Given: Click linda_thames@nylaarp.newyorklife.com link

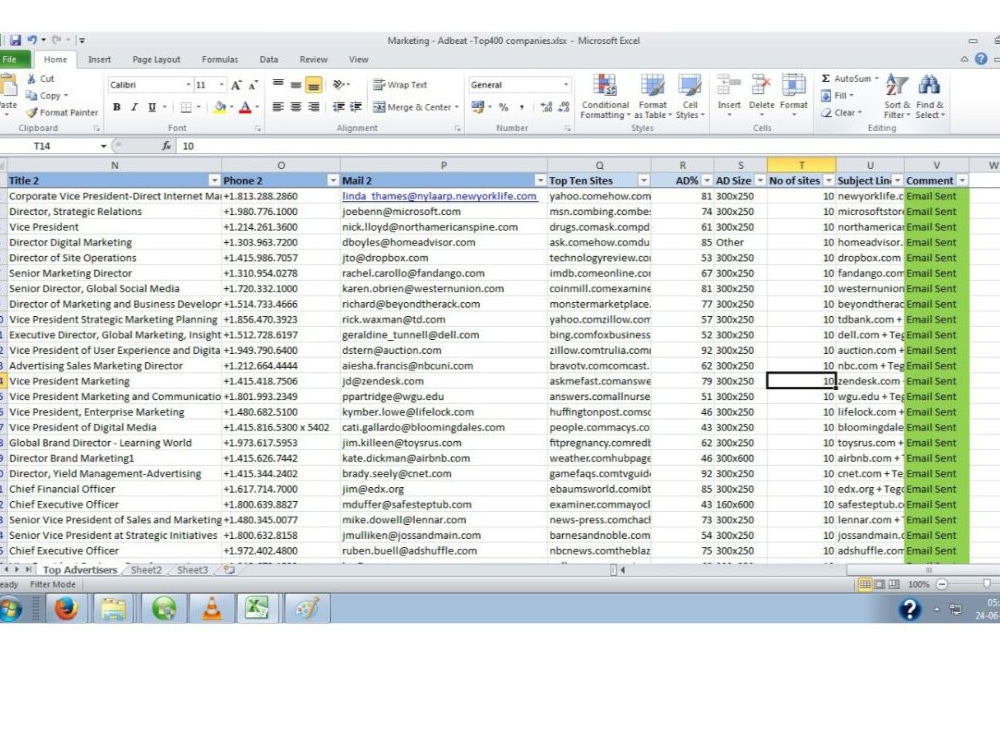Looking at the screenshot, I should click(439, 196).
